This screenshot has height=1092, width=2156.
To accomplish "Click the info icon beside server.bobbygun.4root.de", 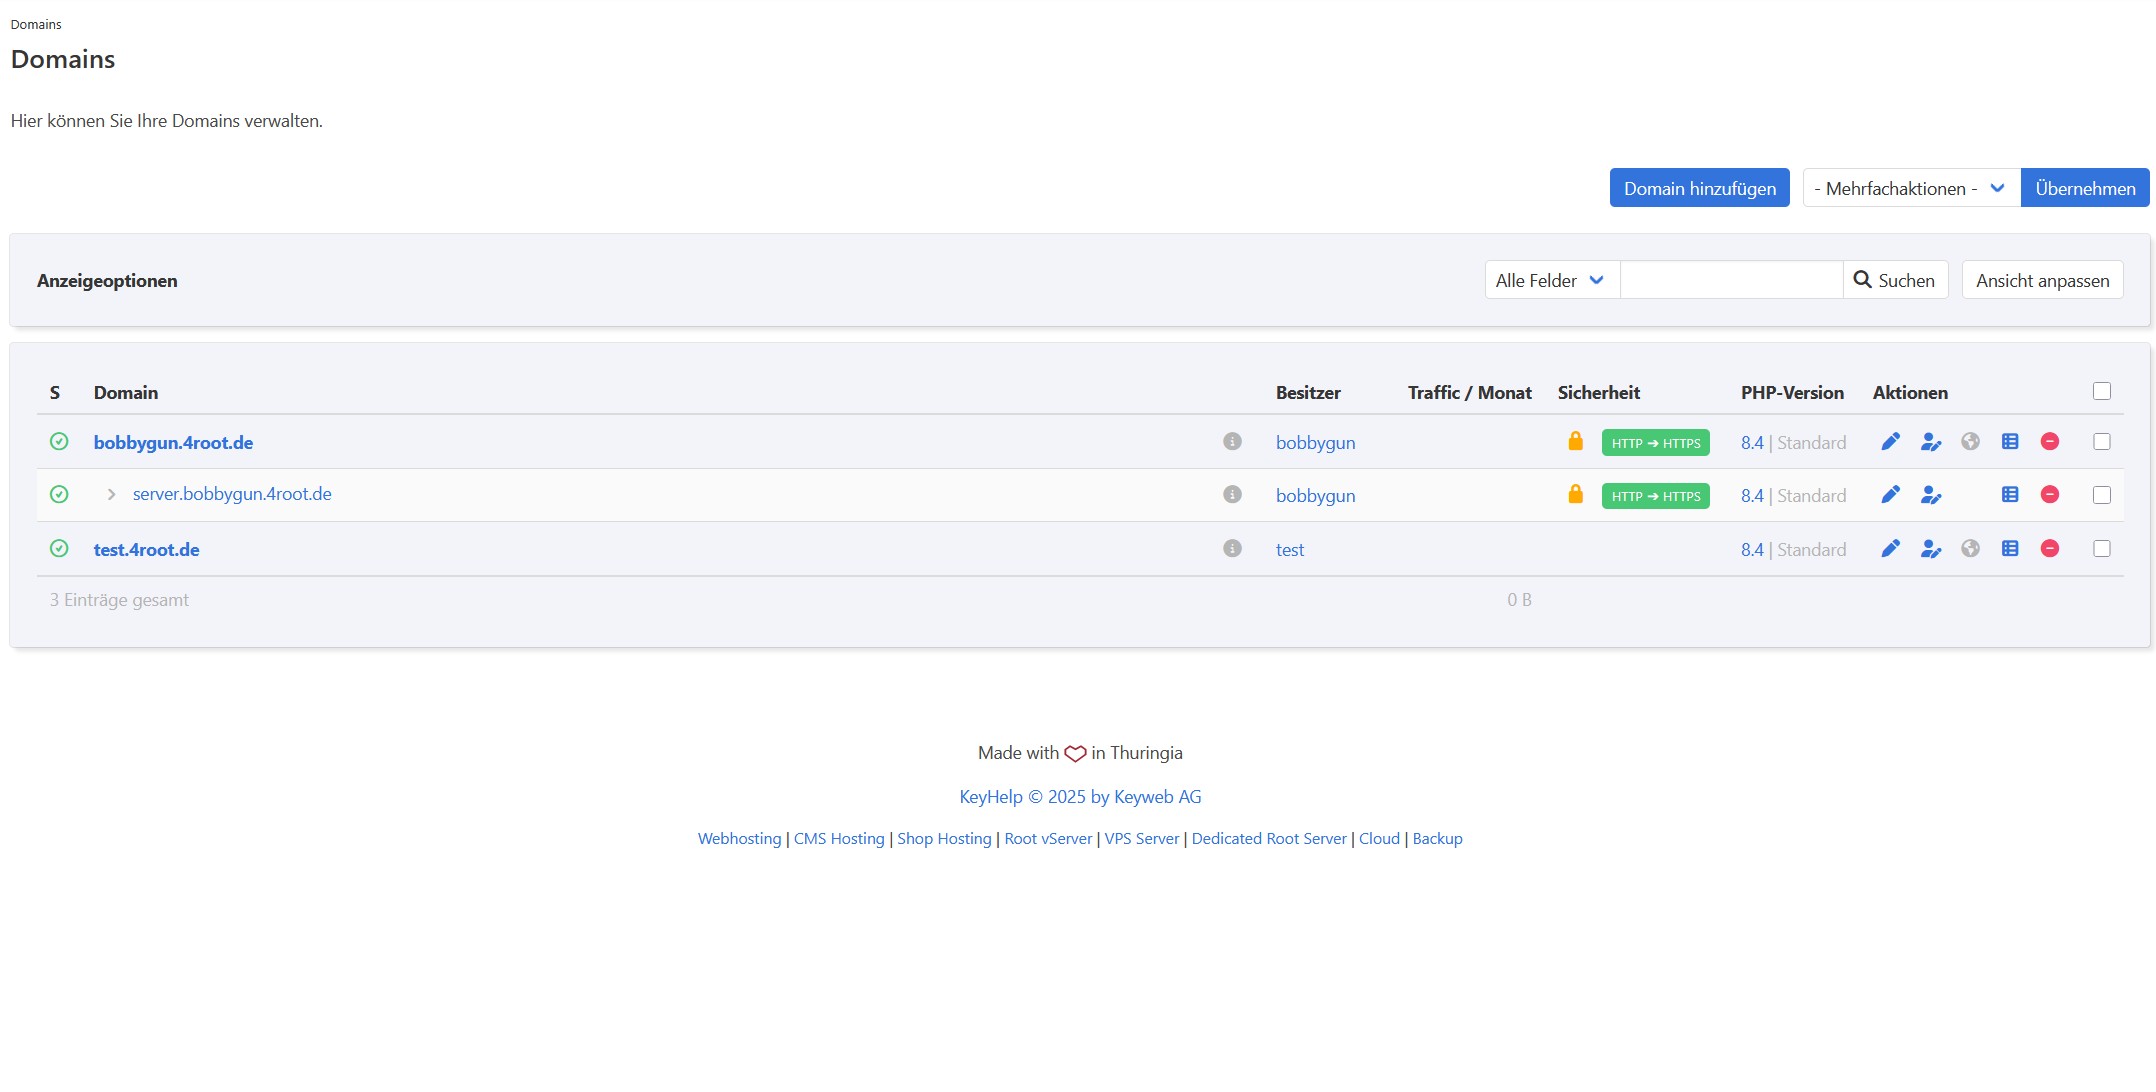I will click(x=1232, y=495).
